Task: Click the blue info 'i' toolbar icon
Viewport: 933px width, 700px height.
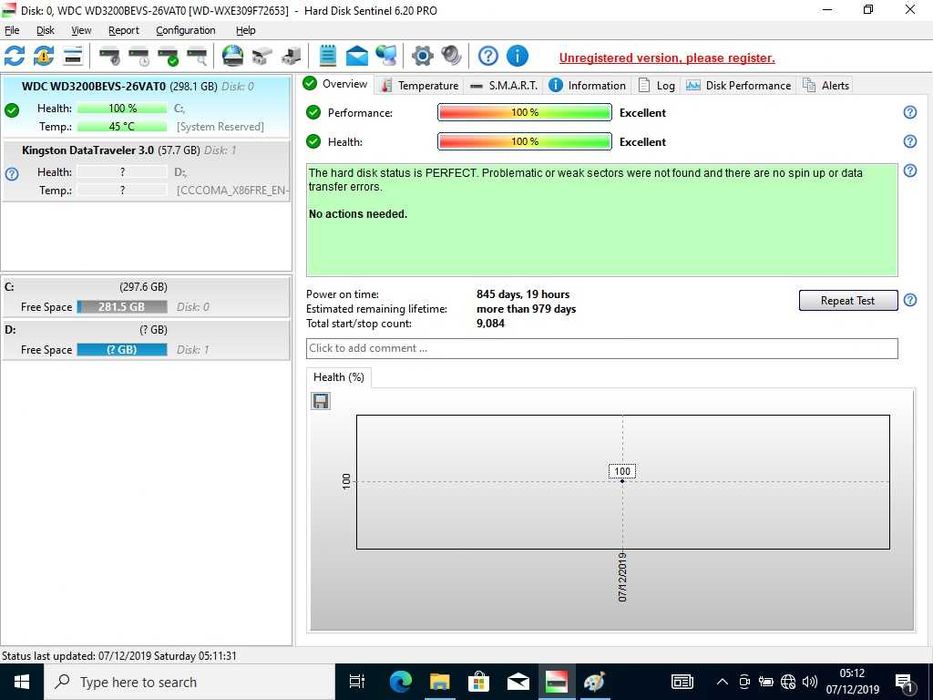Action: click(x=517, y=56)
